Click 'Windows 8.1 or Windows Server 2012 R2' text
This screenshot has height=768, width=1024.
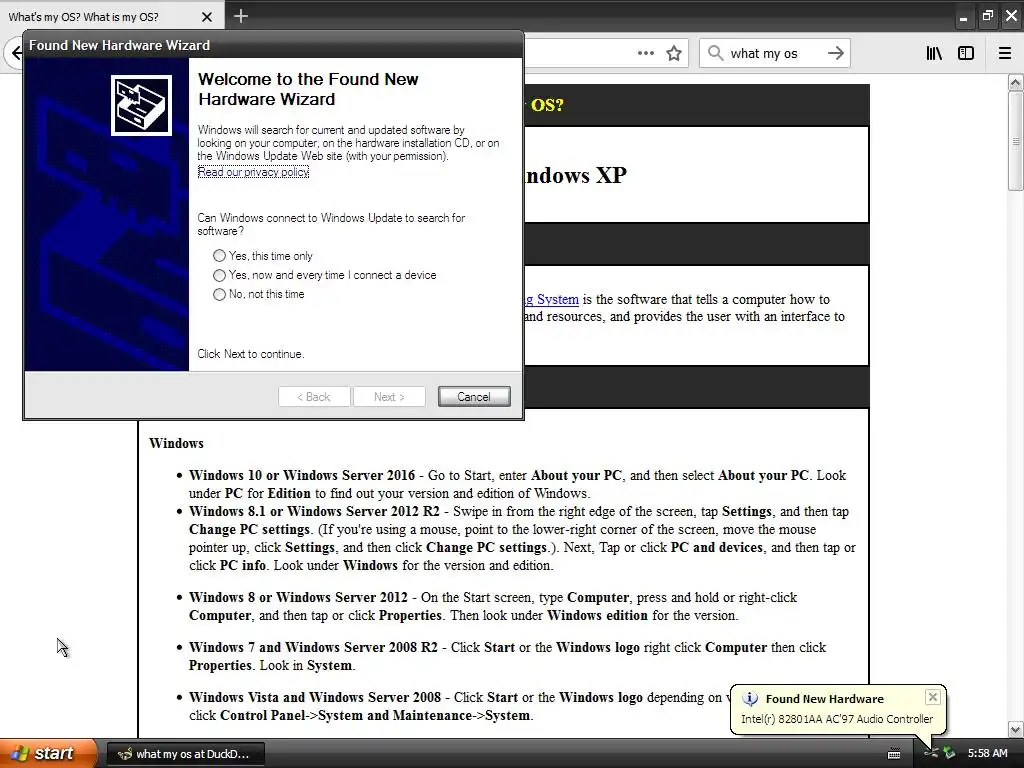pyautogui.click(x=314, y=511)
